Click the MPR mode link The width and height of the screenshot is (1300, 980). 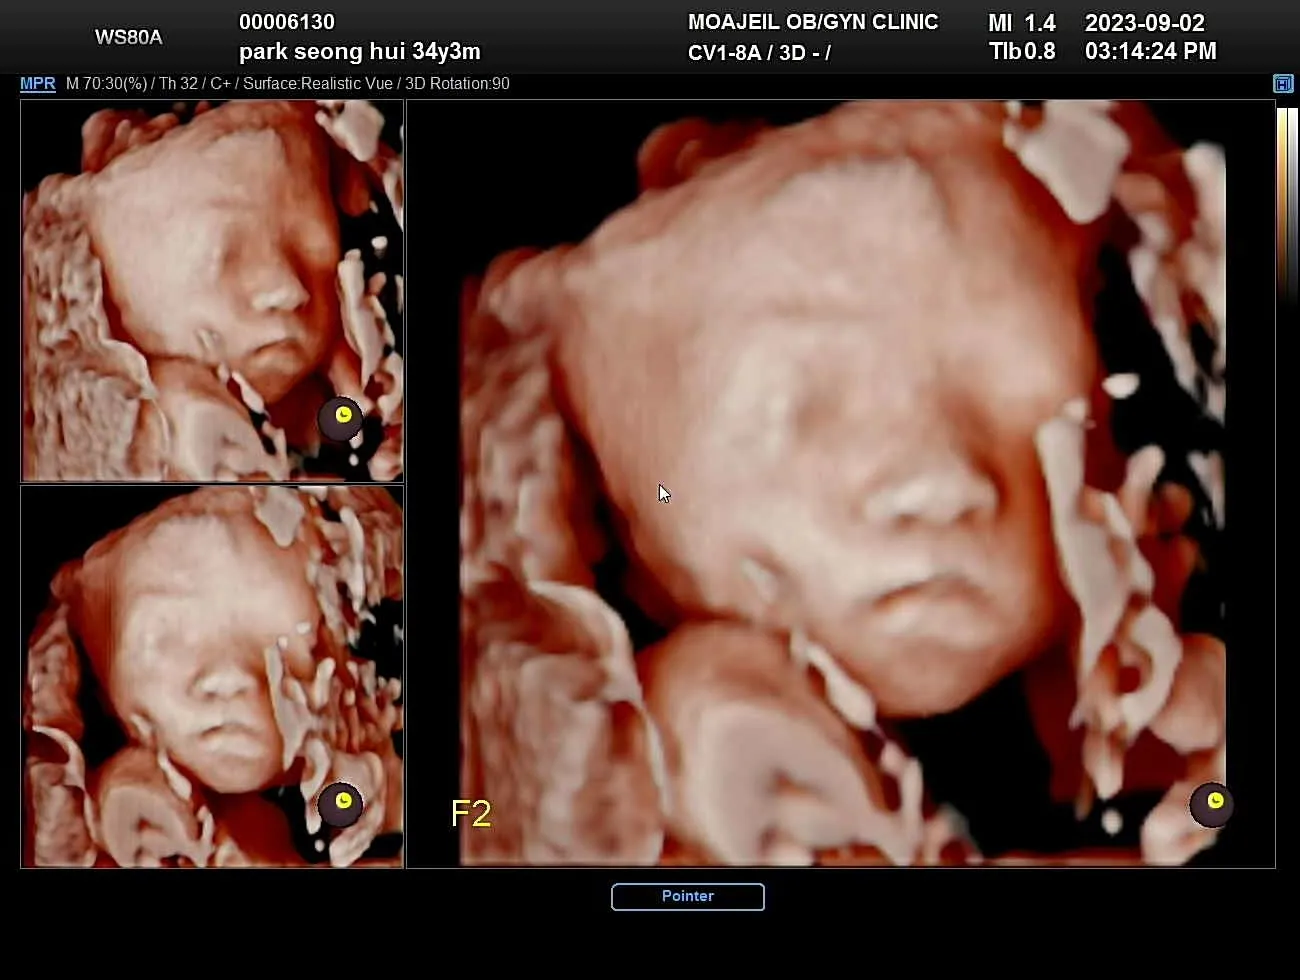click(38, 84)
